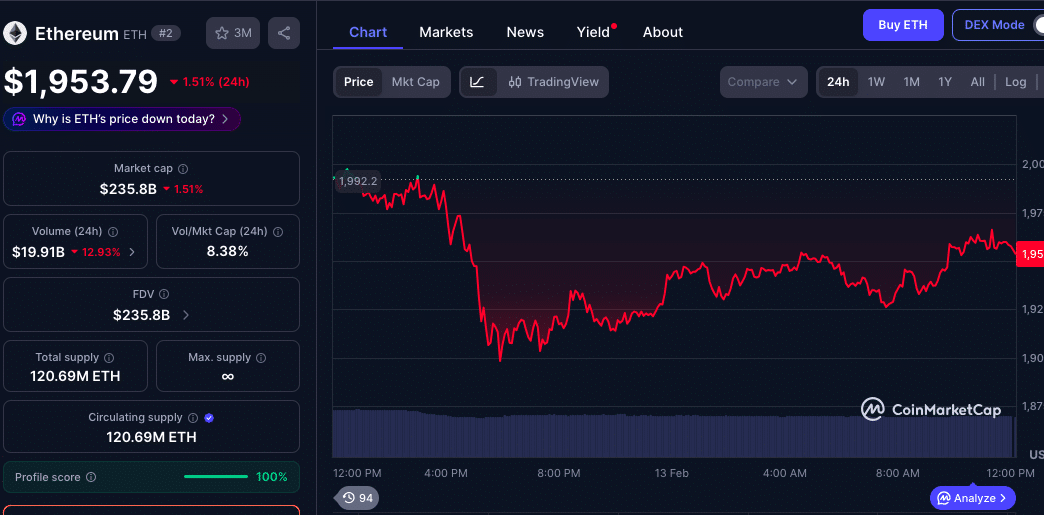Click the Vol/Mkt Cap (24h) info icon
Viewport: 1044px width, 515px height.
(278, 232)
